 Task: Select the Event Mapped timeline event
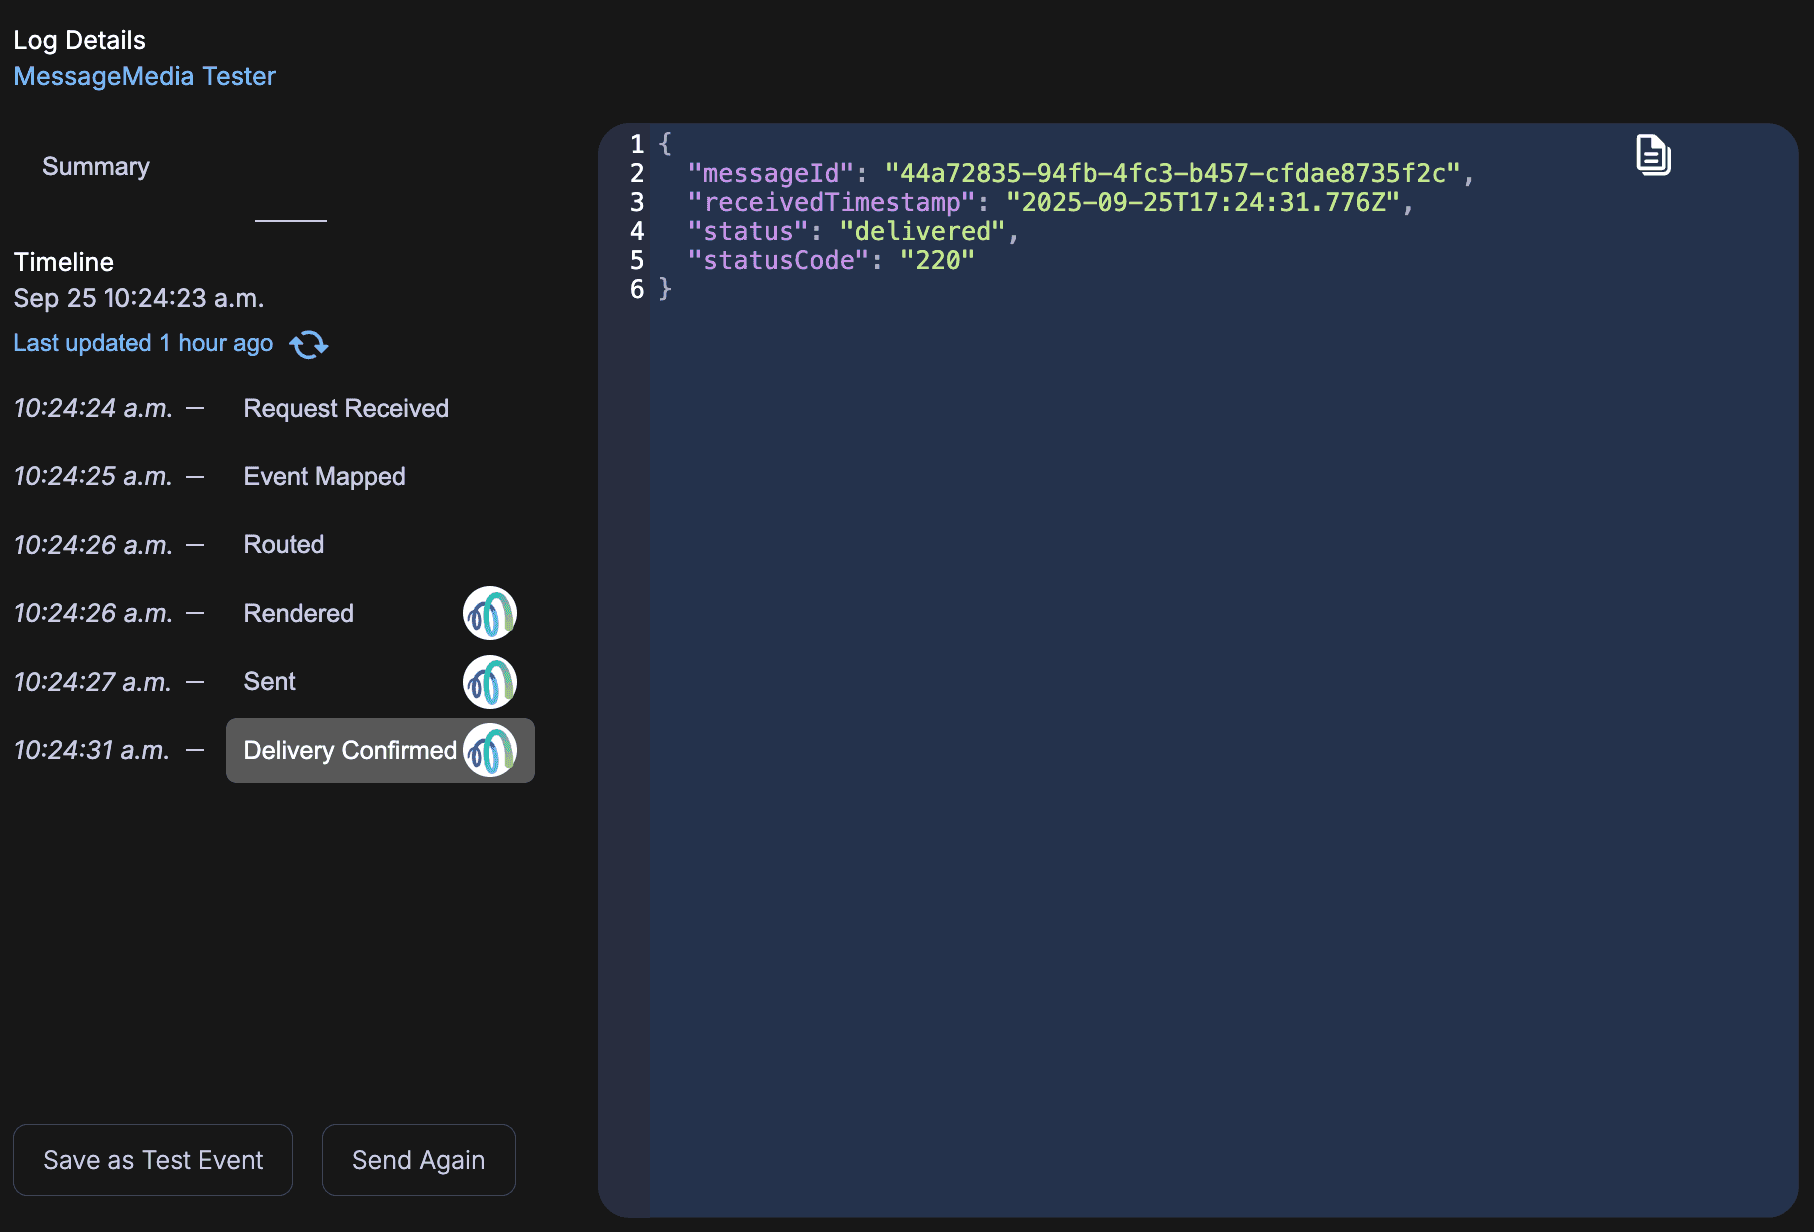[325, 476]
